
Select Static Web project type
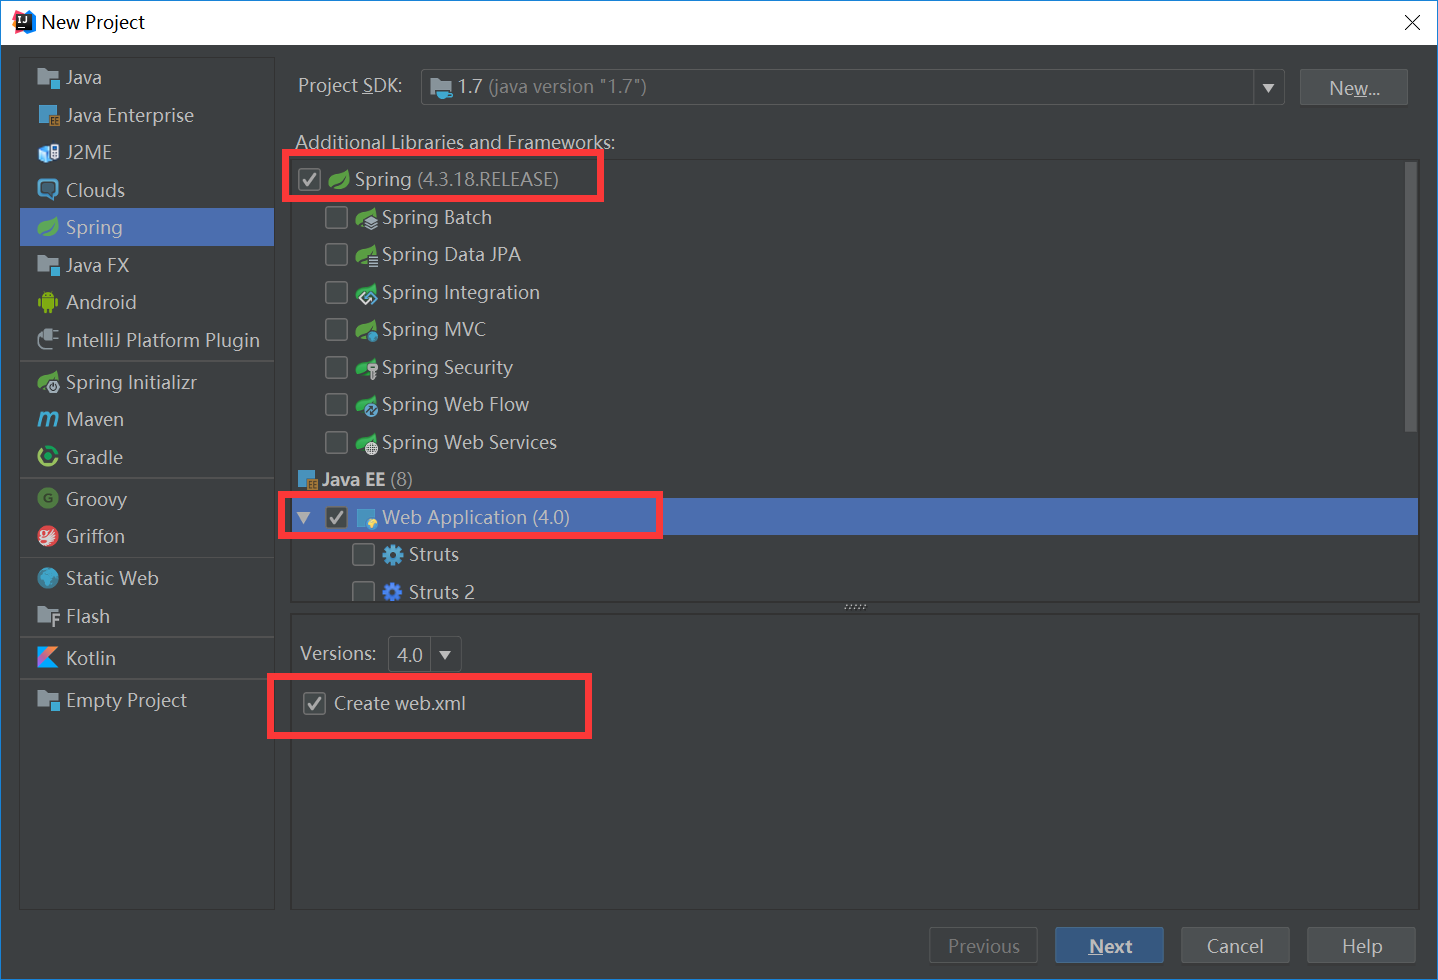147,579
